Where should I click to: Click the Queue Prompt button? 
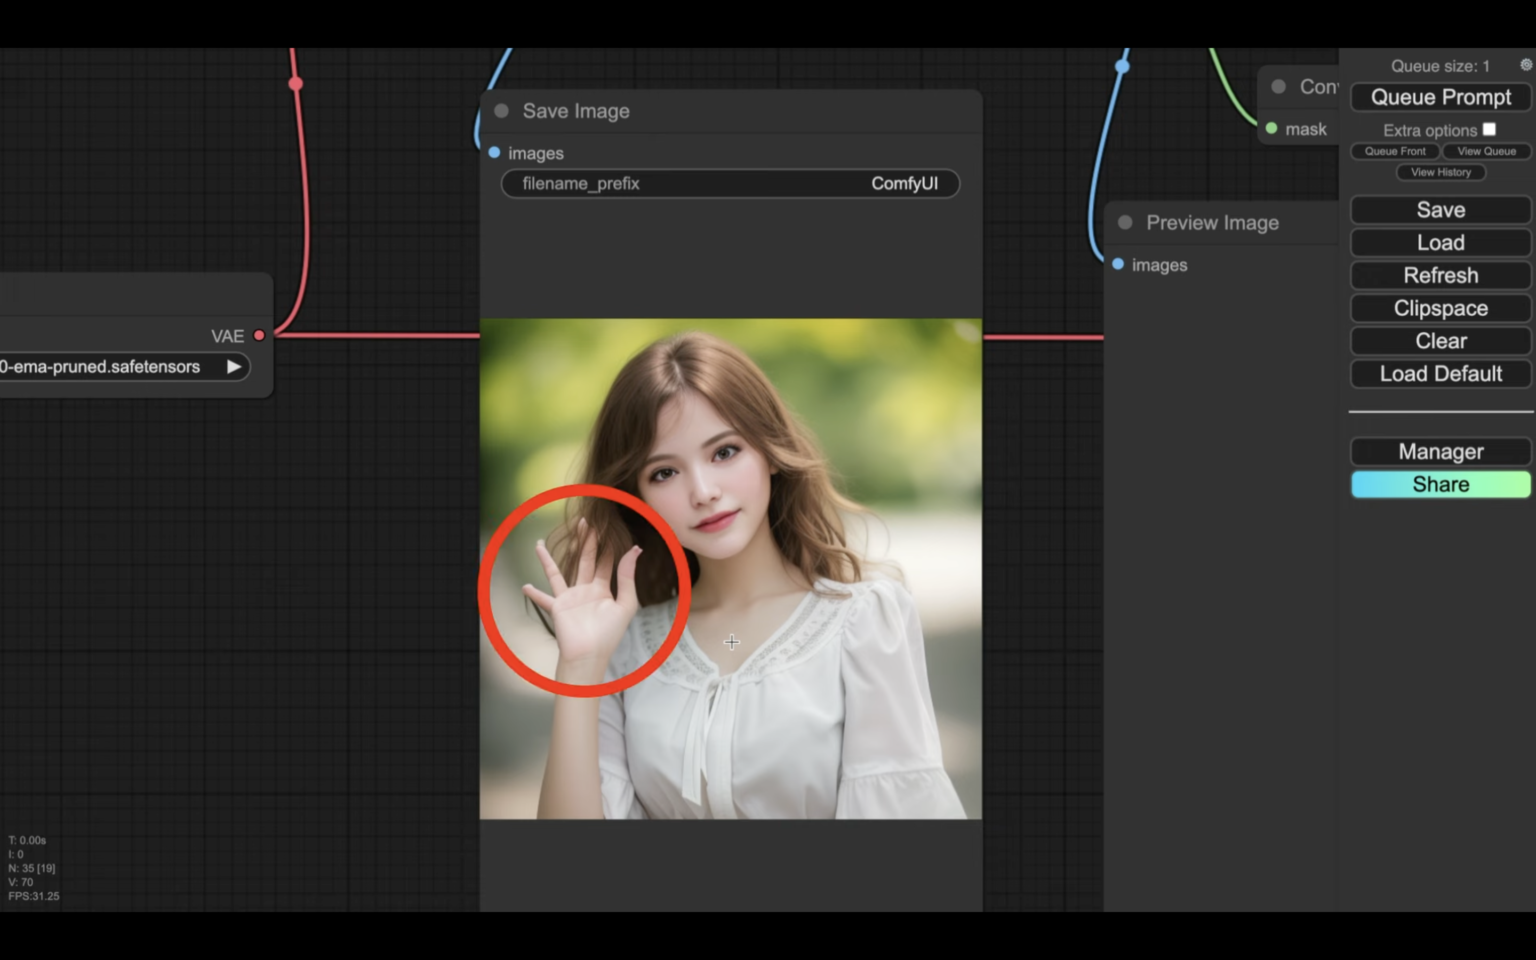point(1440,97)
